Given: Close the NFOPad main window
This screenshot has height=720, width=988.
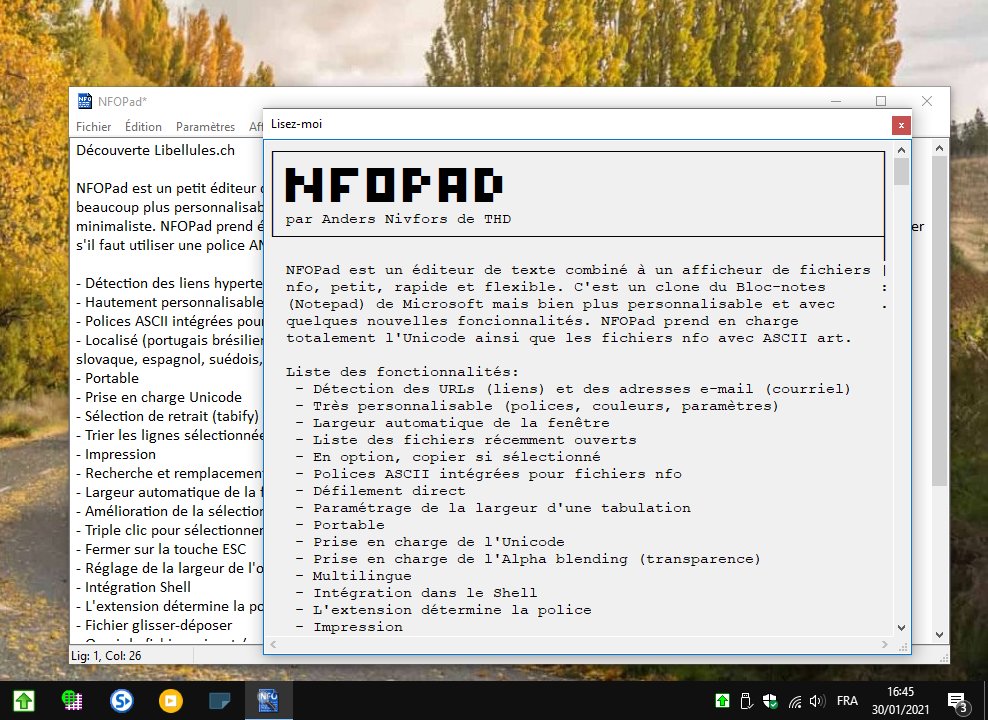Looking at the screenshot, I should coord(927,101).
